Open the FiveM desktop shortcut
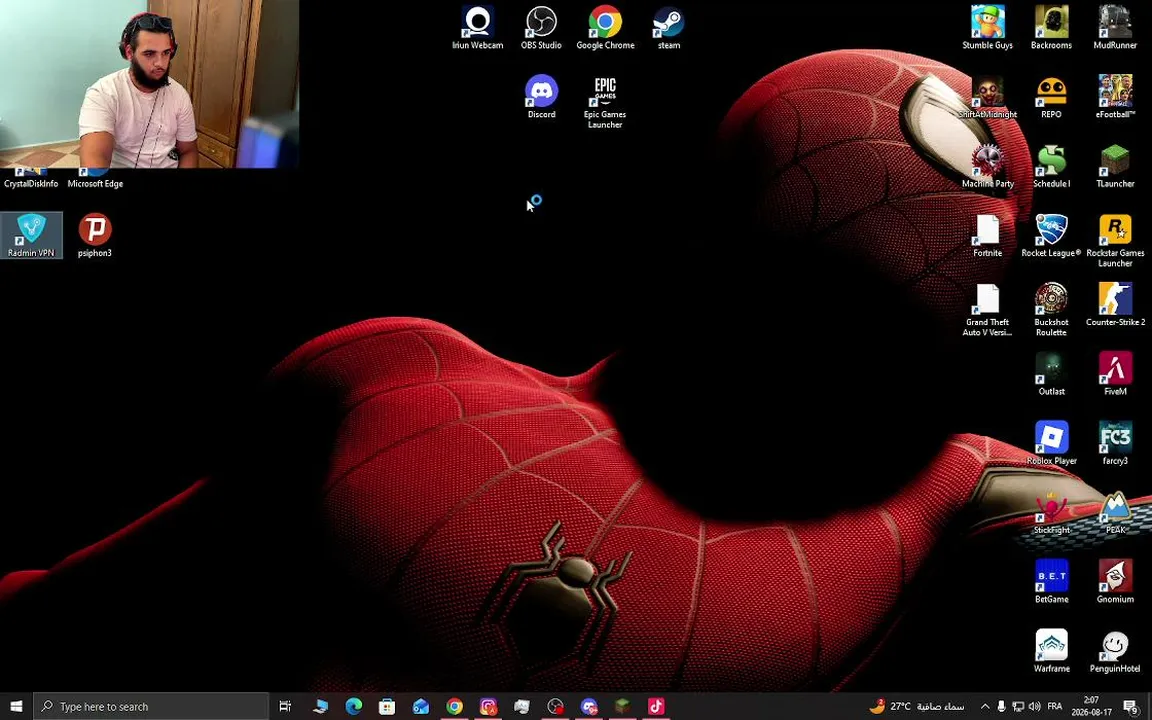Screen dimensions: 1152x720 click(x=1115, y=374)
